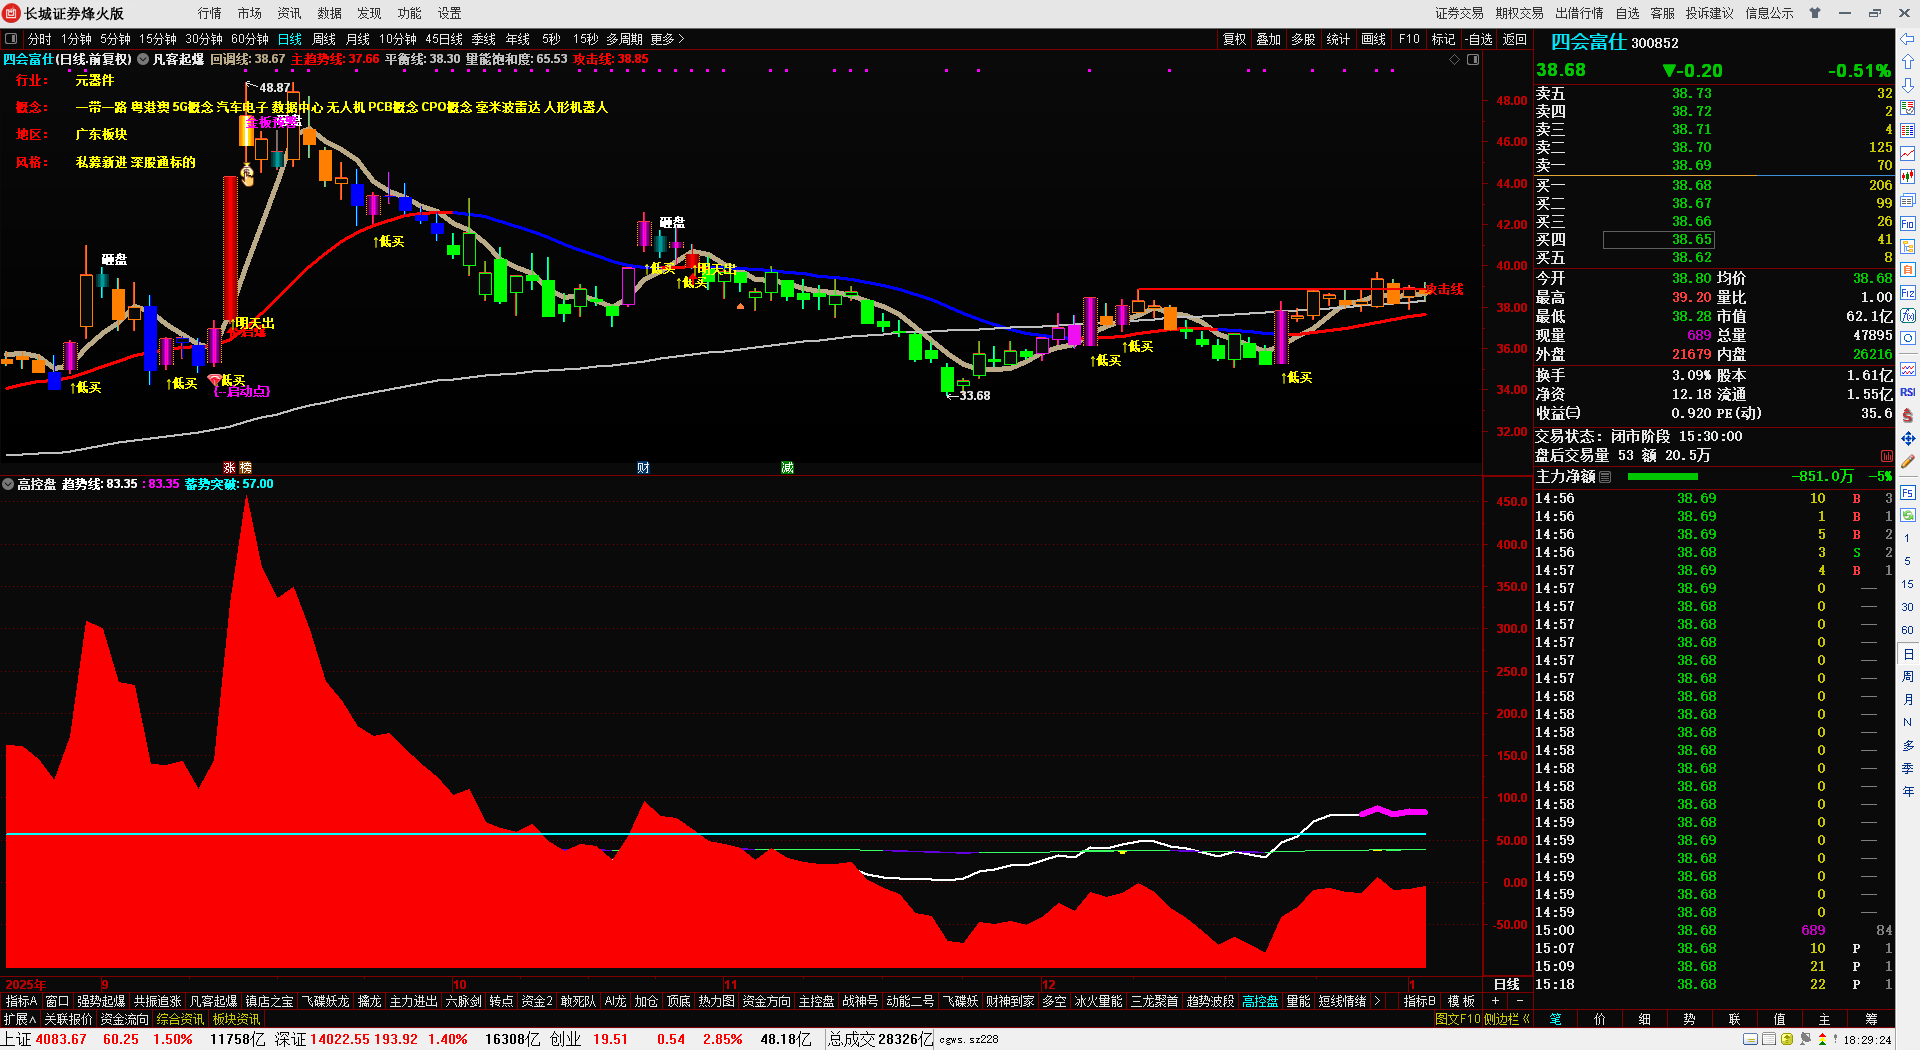Click the red icon beside 盘后交易量 row
This screenshot has width=1920, height=1050.
[x=1887, y=456]
